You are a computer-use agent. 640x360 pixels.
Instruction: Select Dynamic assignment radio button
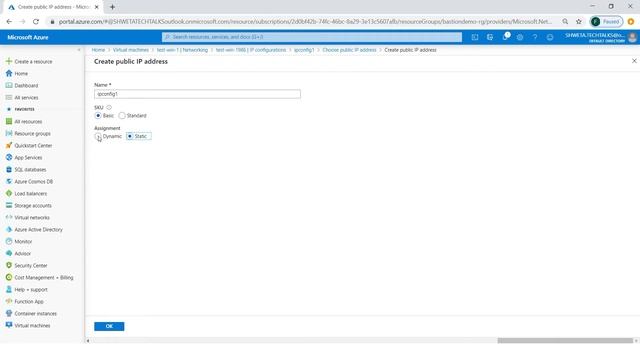pyautogui.click(x=98, y=136)
